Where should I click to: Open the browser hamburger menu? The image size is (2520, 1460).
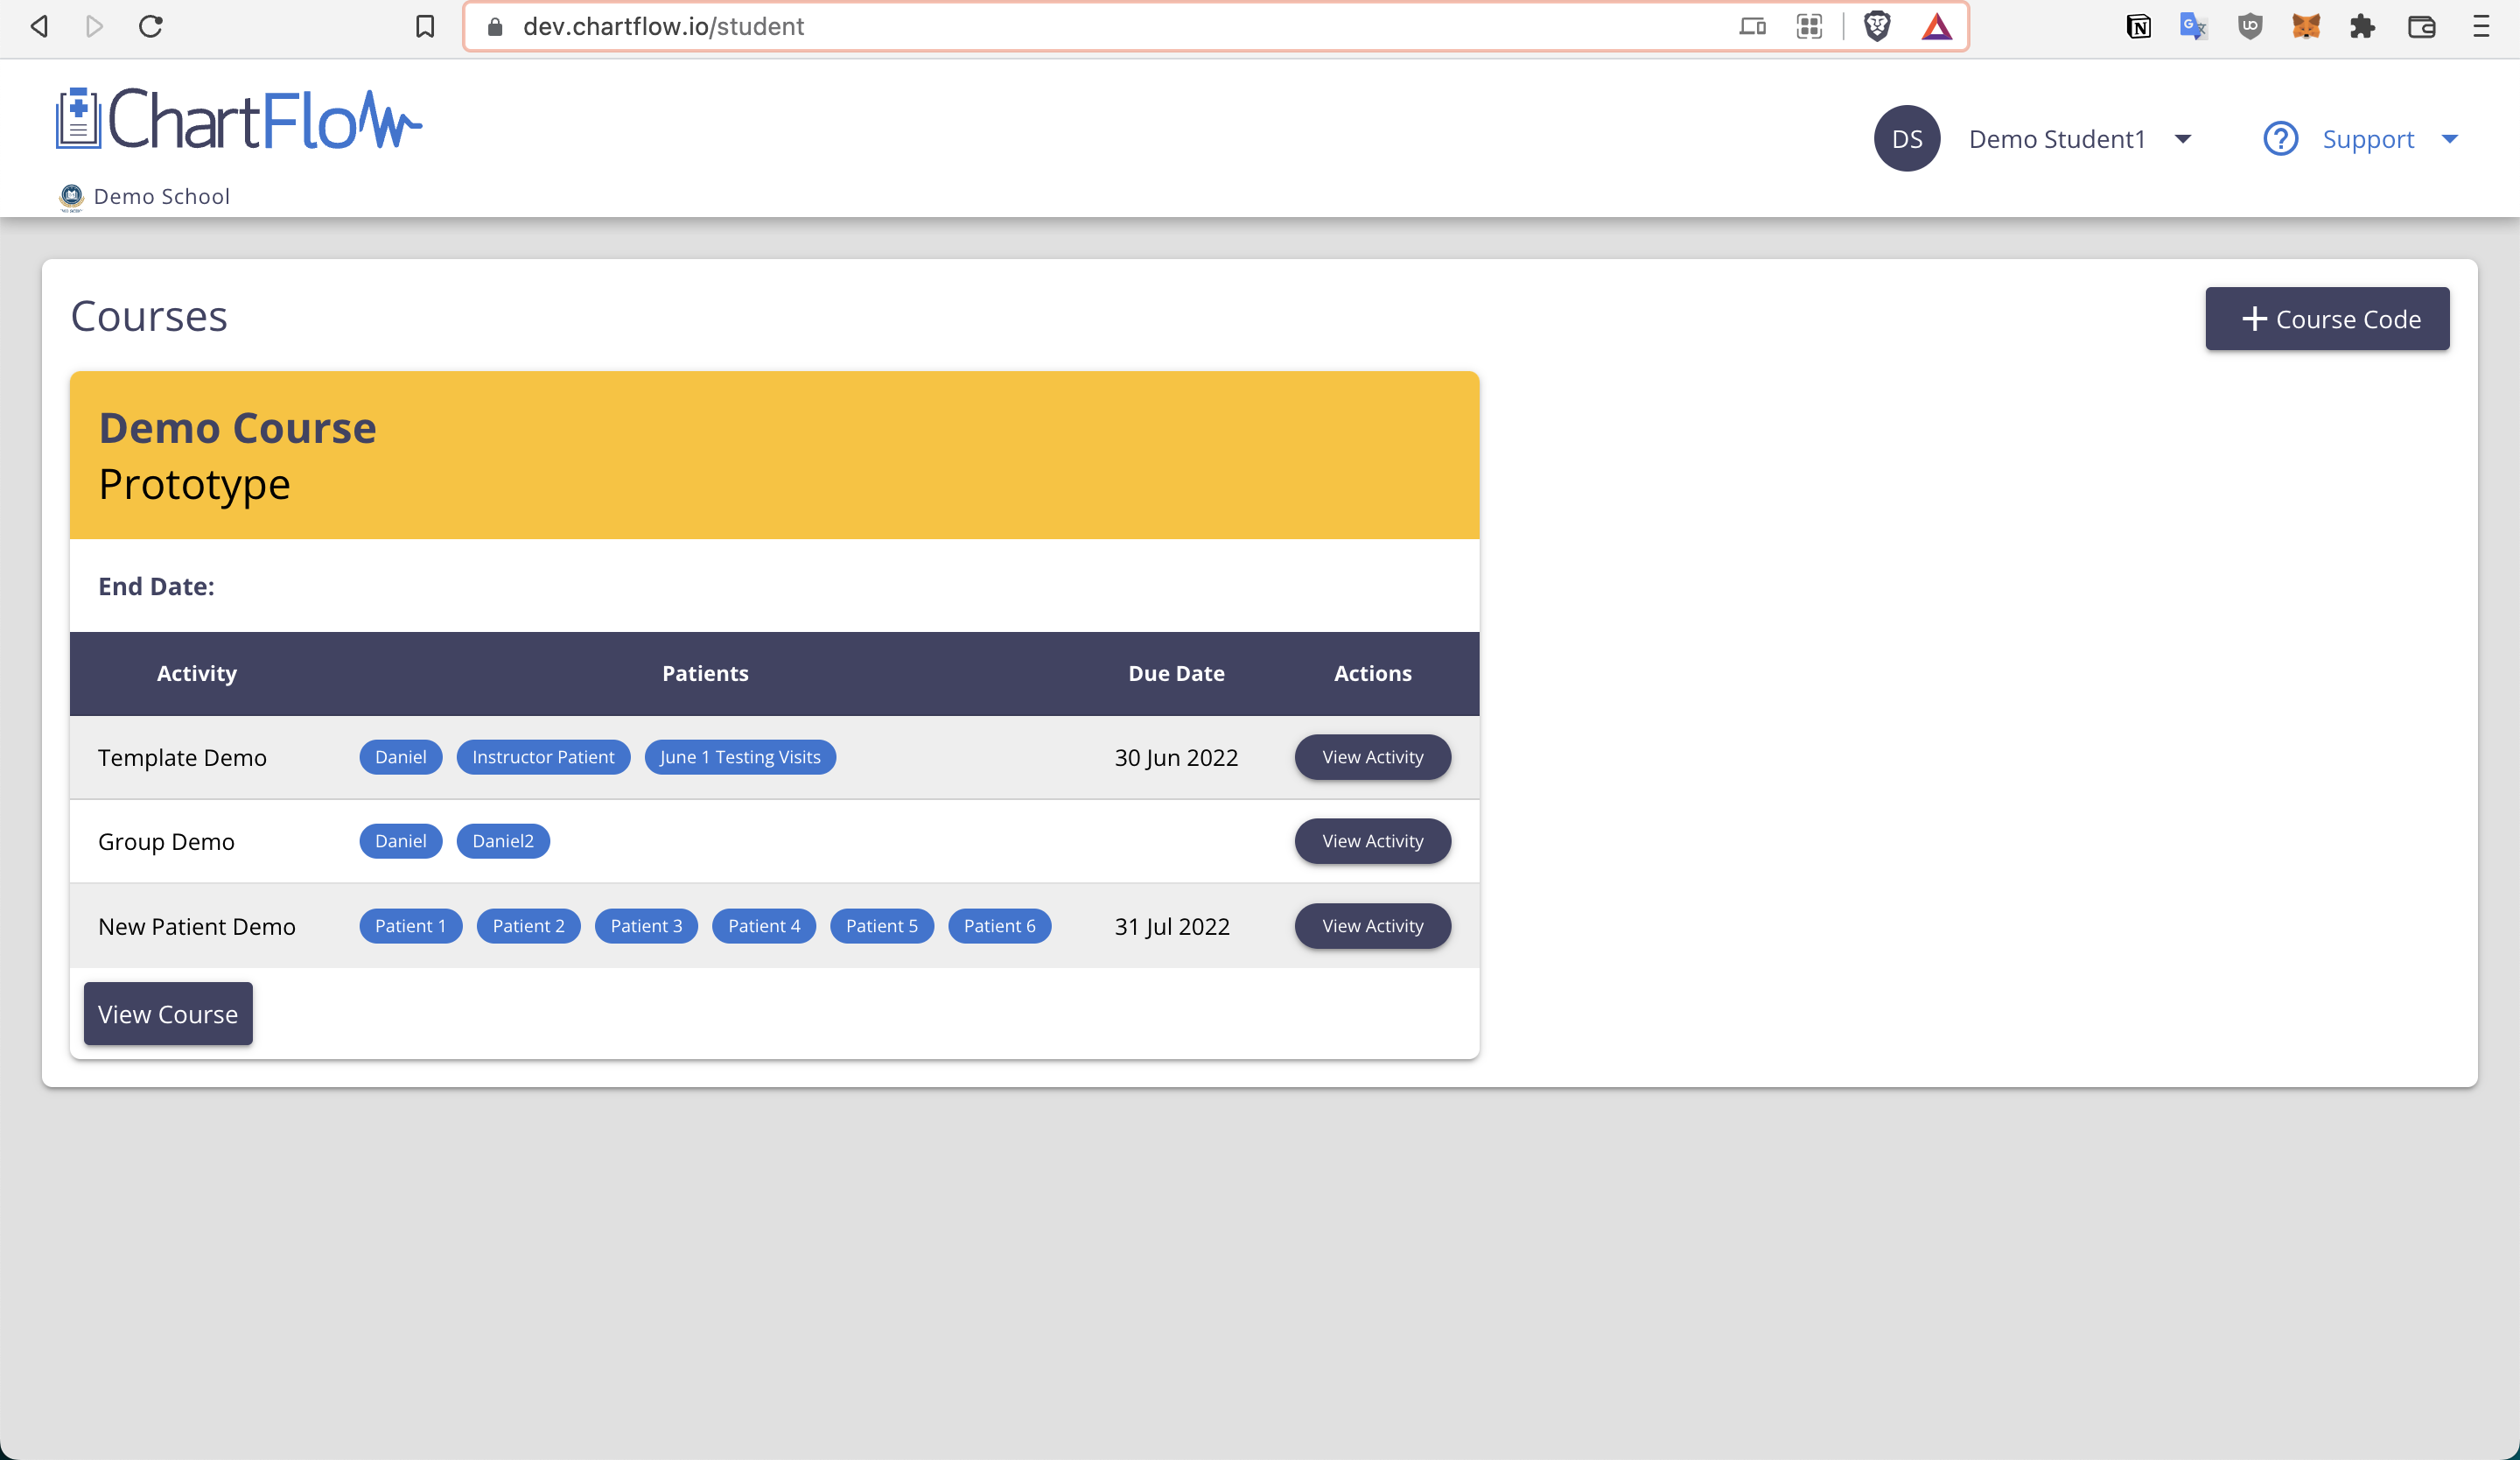(2481, 27)
